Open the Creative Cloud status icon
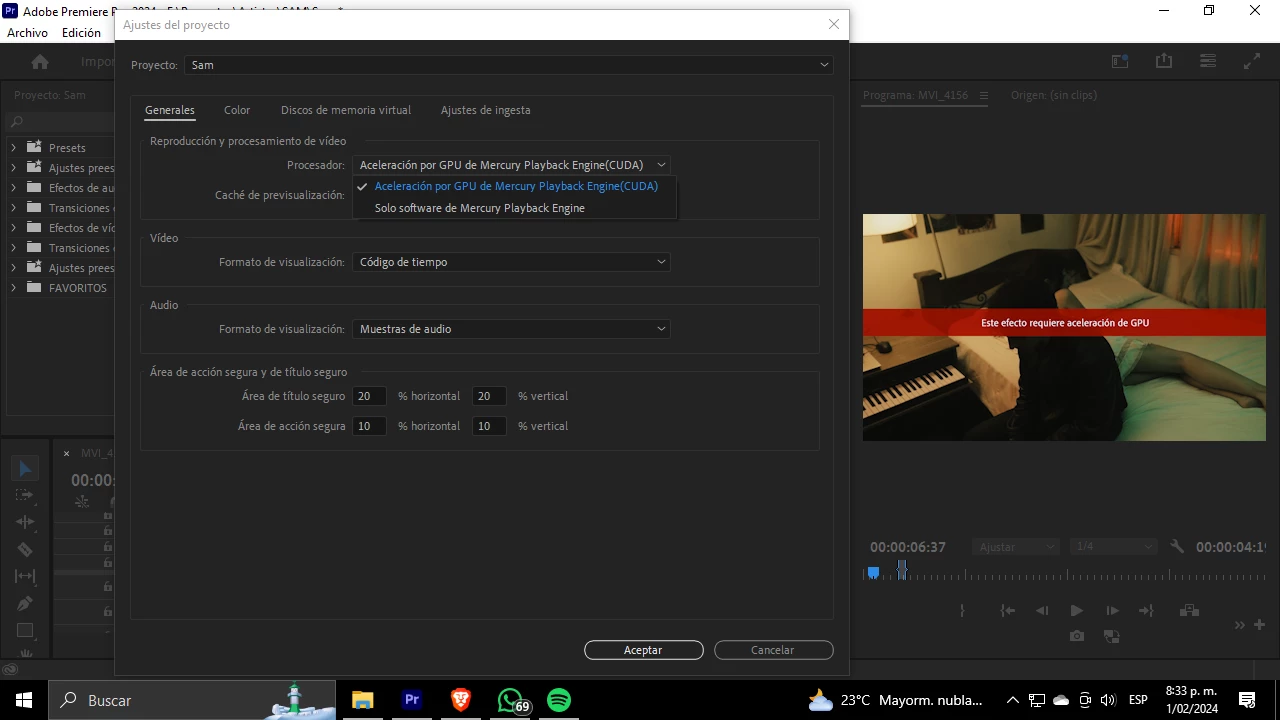 click(10, 669)
